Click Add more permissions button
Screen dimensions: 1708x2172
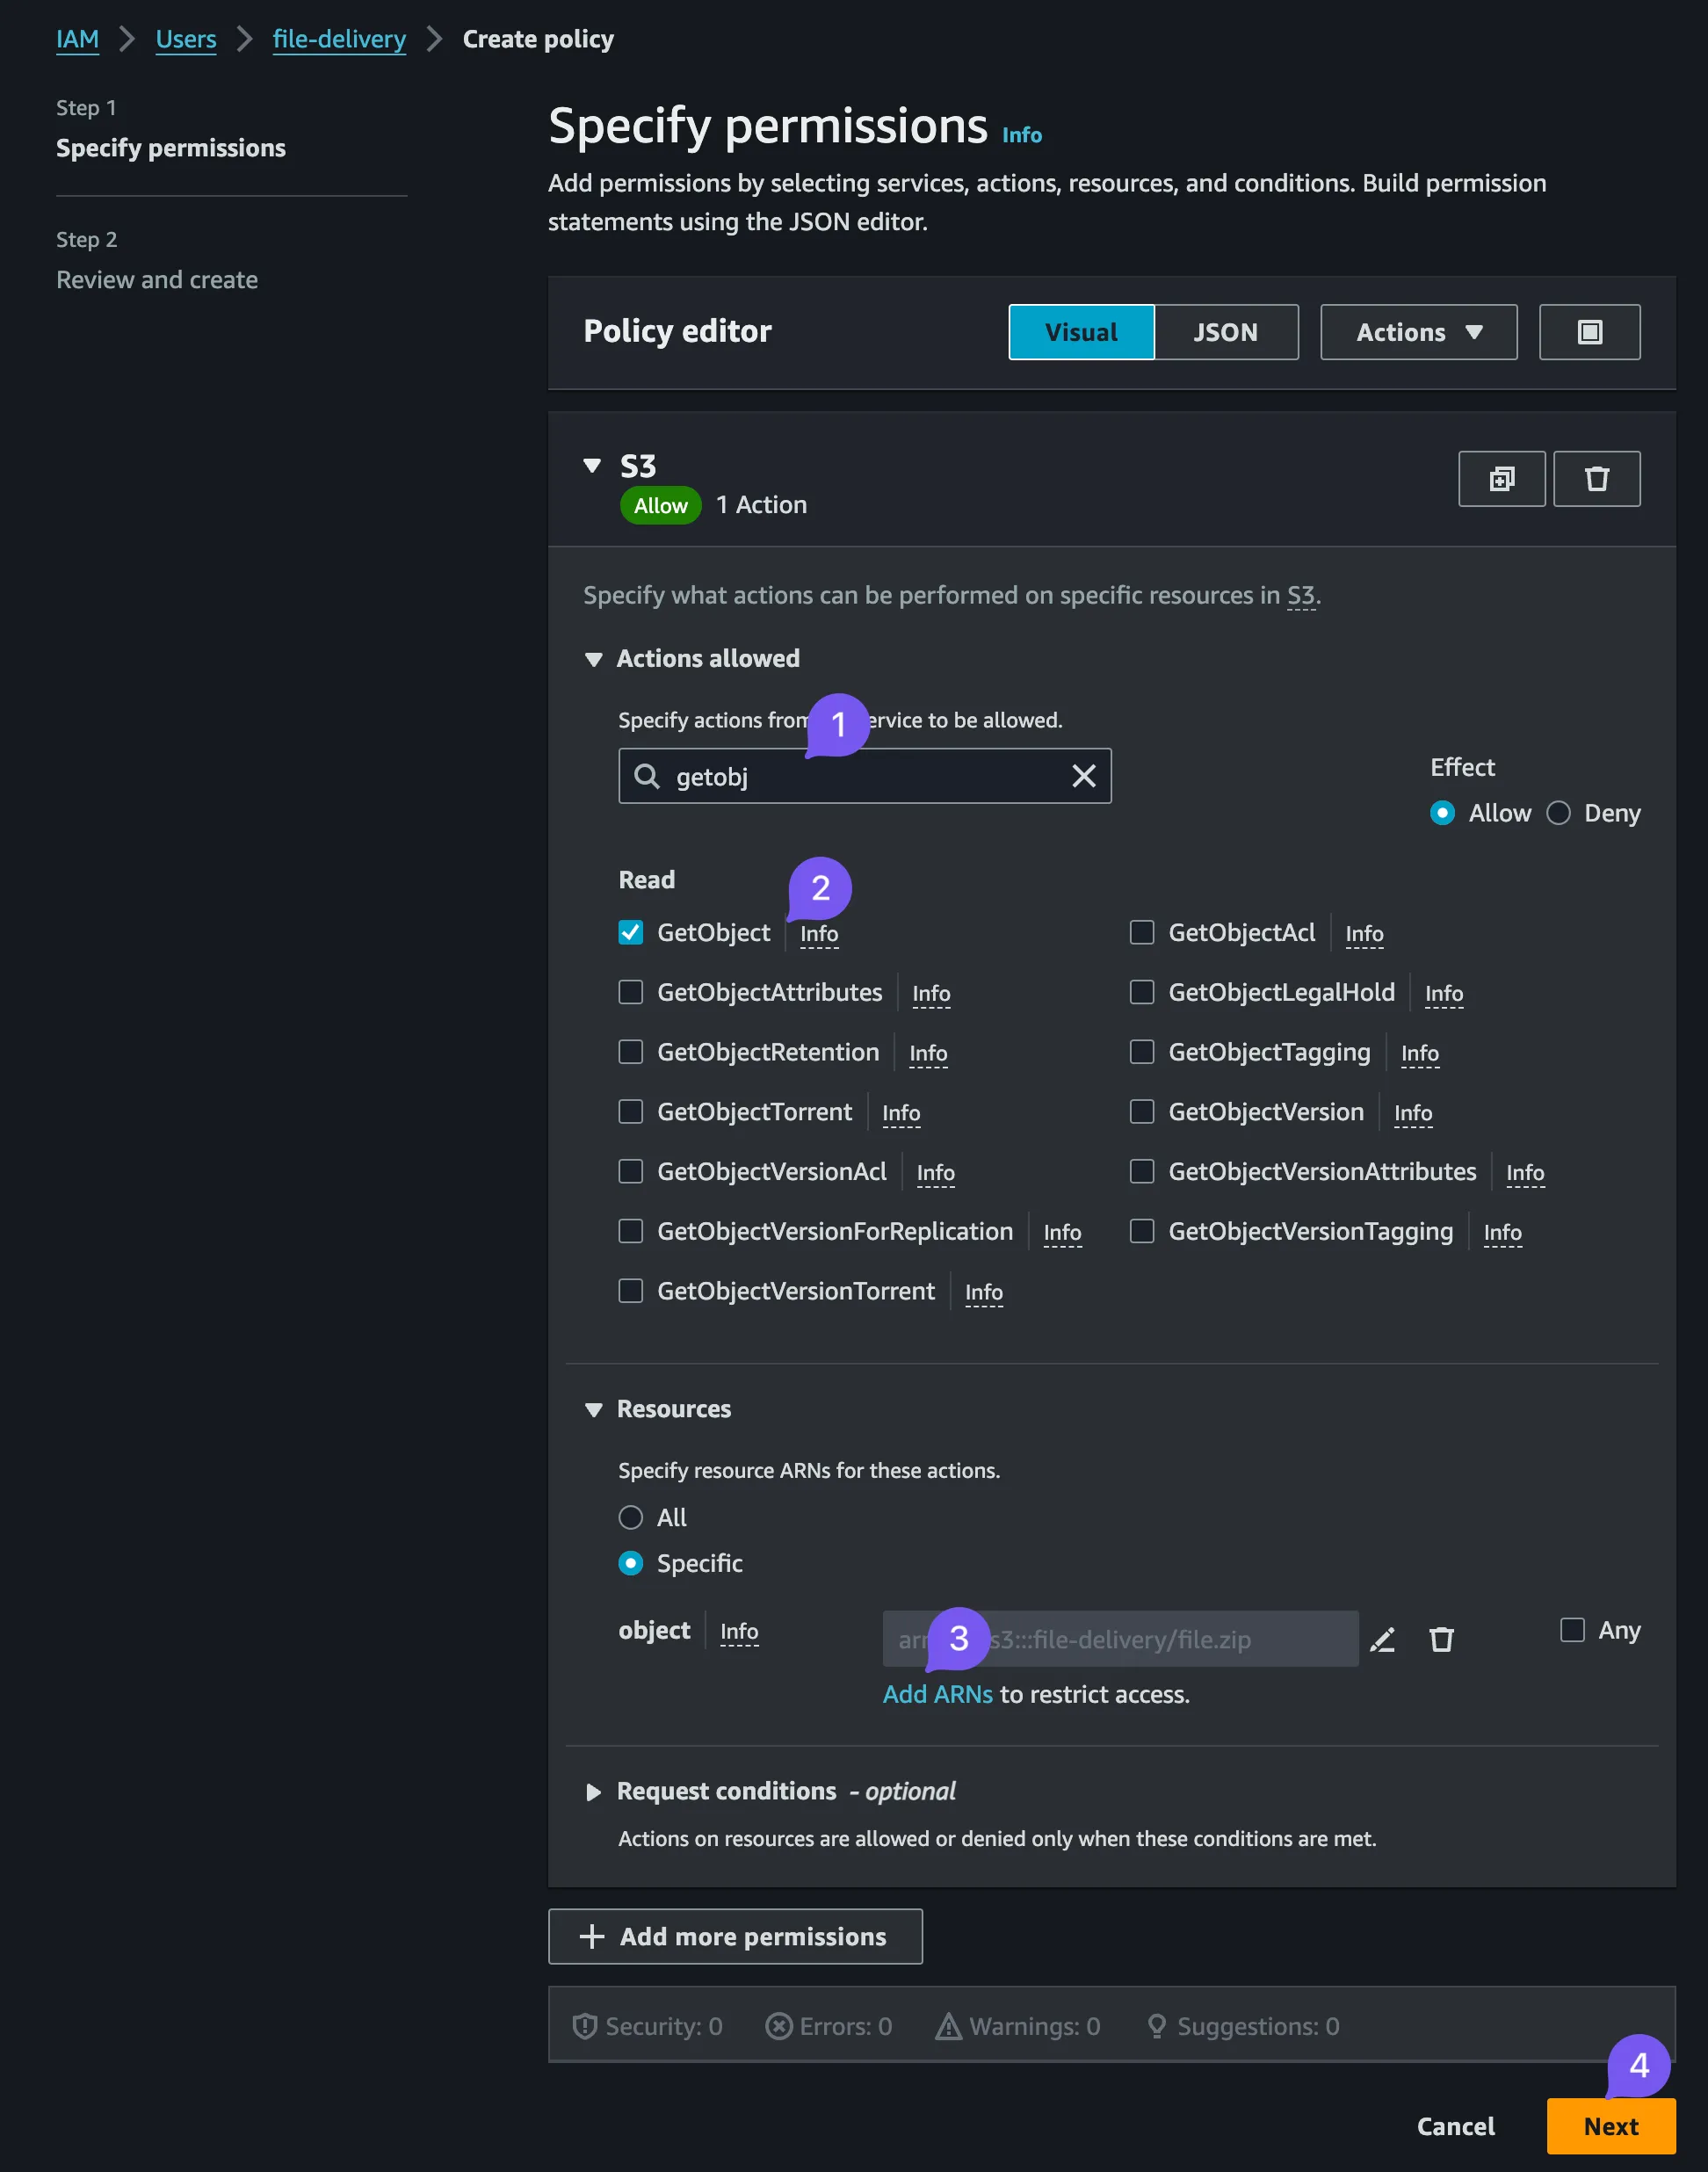pyautogui.click(x=735, y=1937)
